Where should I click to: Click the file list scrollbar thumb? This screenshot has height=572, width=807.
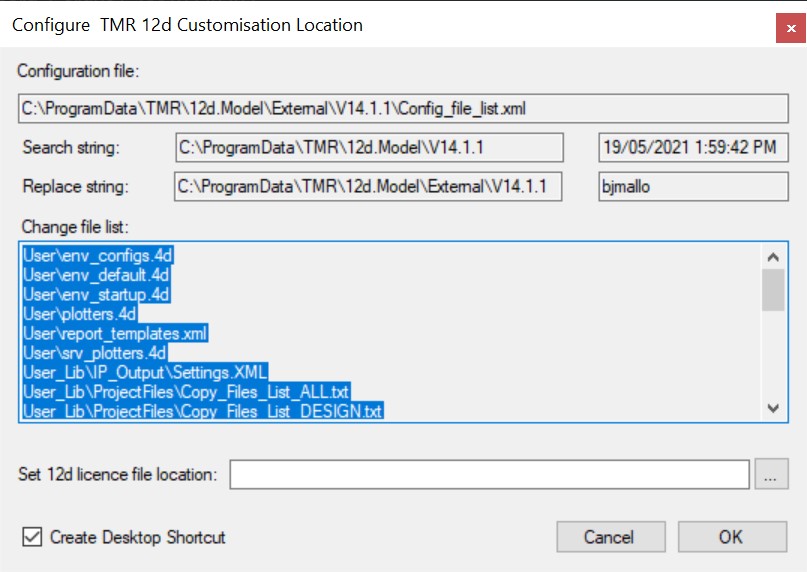(773, 290)
